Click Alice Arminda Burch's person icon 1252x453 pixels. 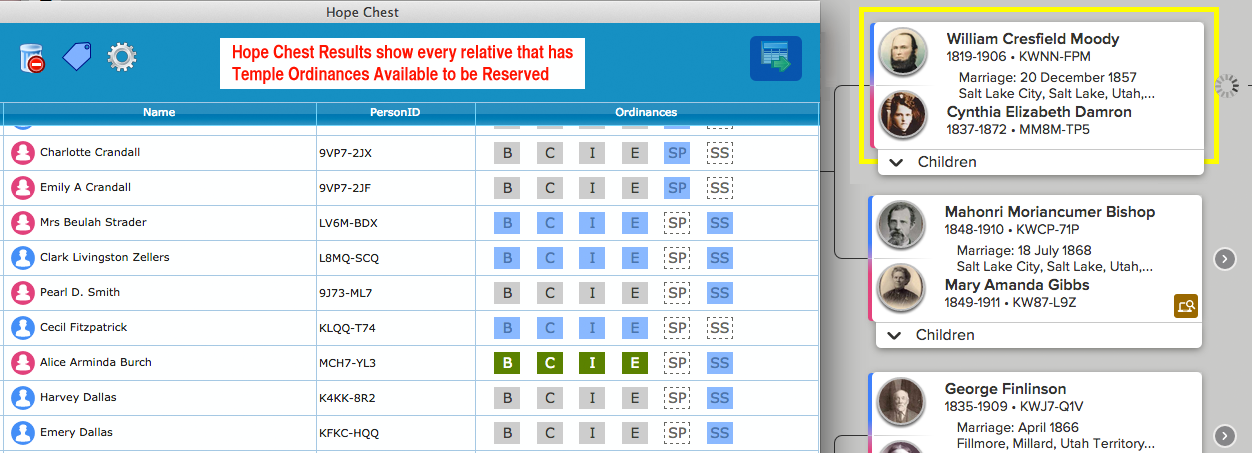pyautogui.click(x=22, y=363)
